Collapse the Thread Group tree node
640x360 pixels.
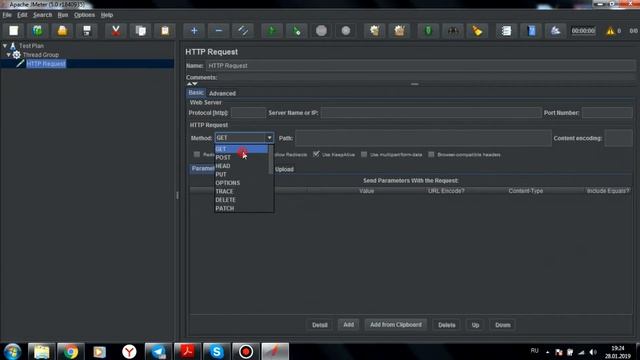(x=9, y=54)
